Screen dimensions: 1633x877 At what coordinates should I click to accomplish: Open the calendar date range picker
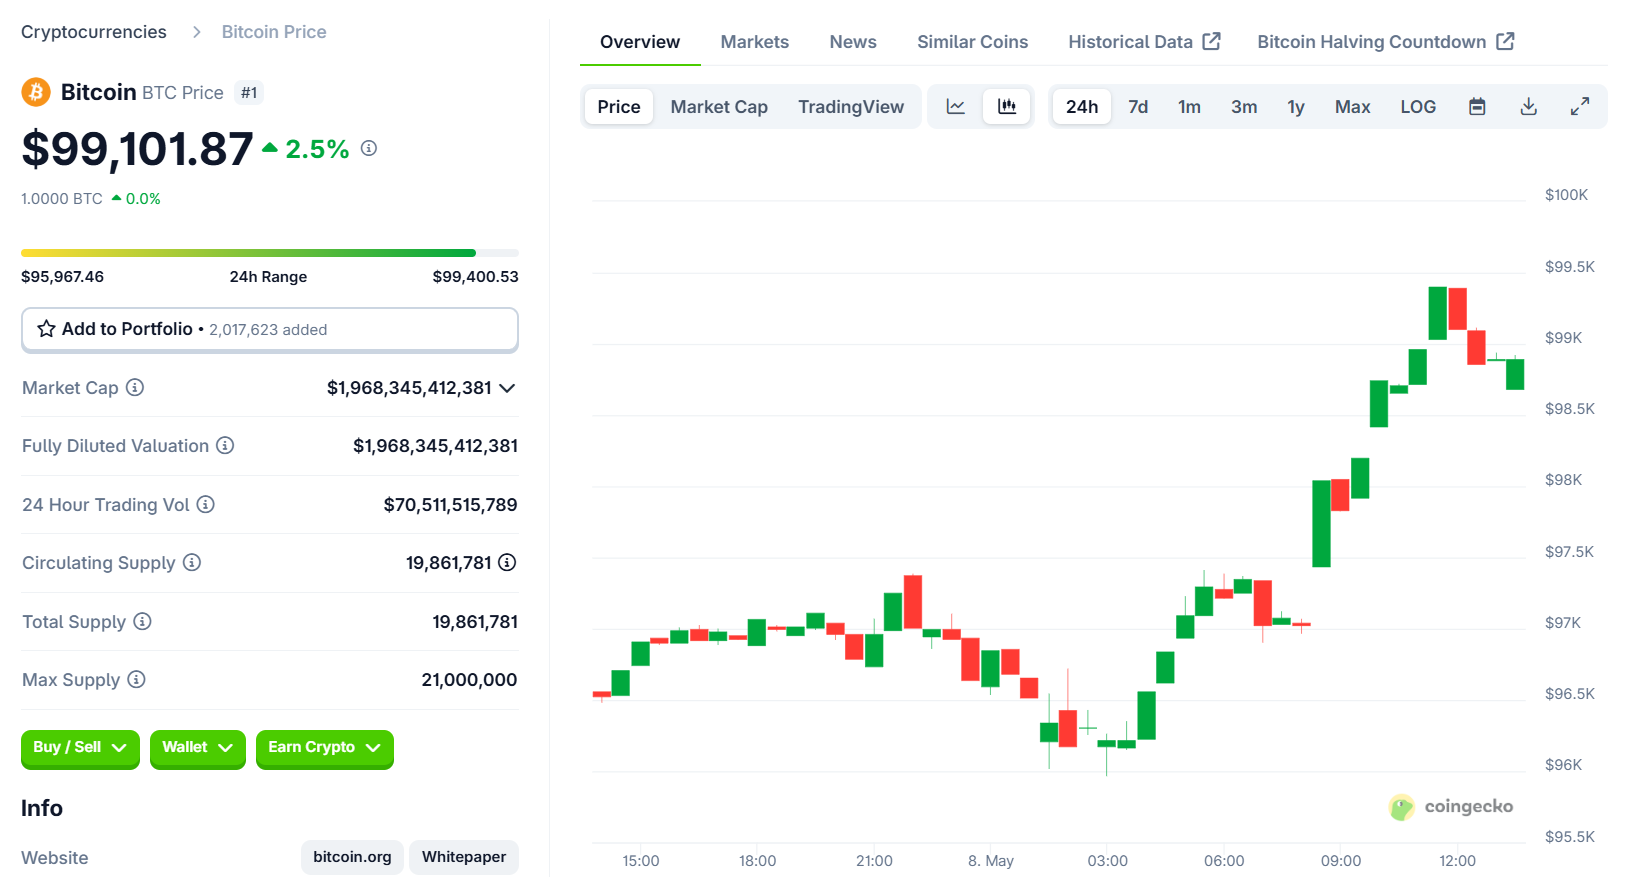[1477, 106]
